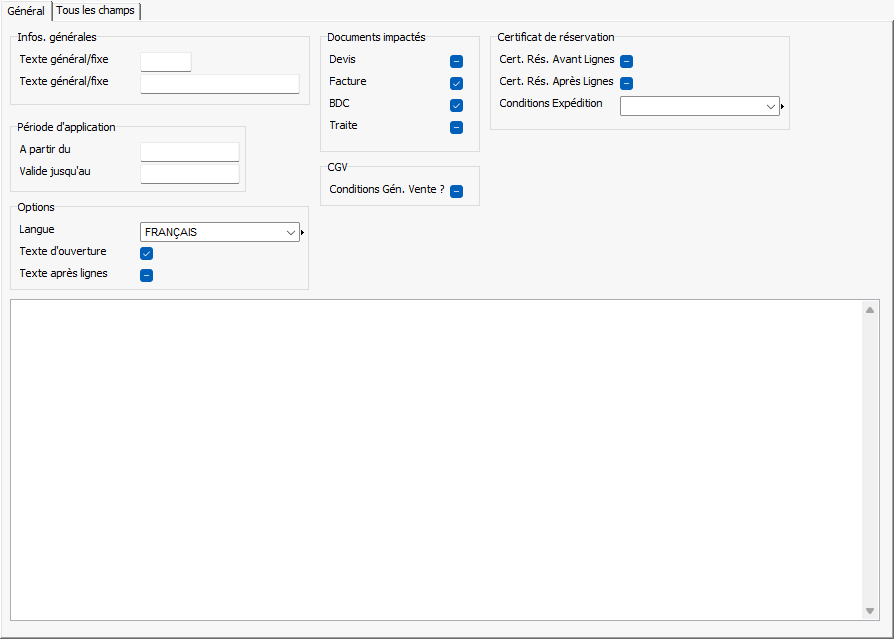
Task: Click the scroll up arrow of text area
Action: point(870,310)
